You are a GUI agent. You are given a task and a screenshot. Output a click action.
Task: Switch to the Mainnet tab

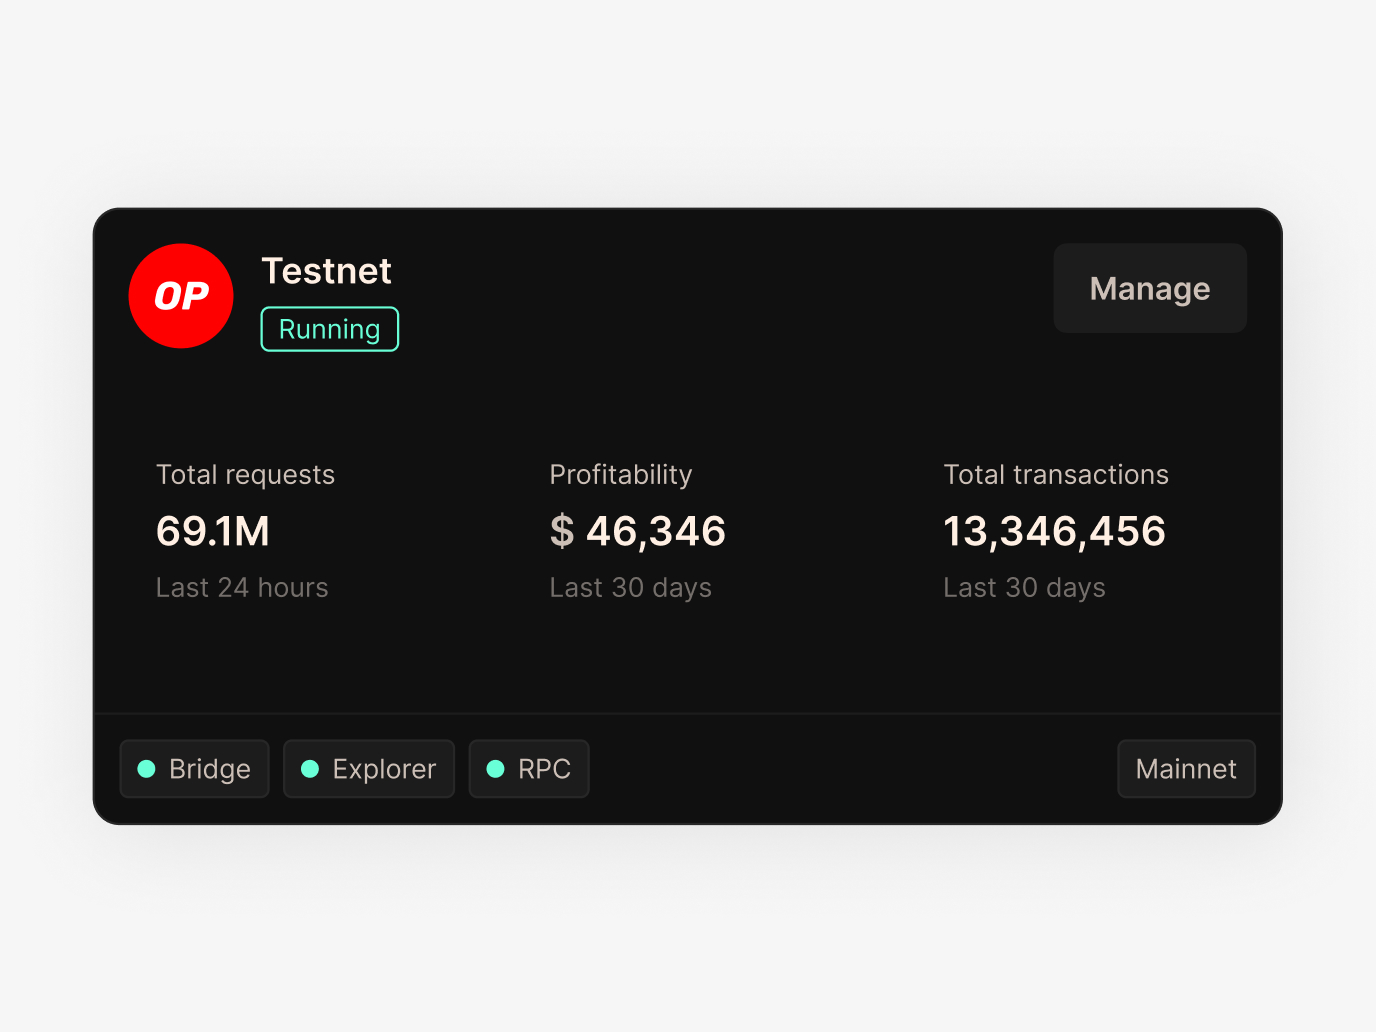(x=1186, y=769)
